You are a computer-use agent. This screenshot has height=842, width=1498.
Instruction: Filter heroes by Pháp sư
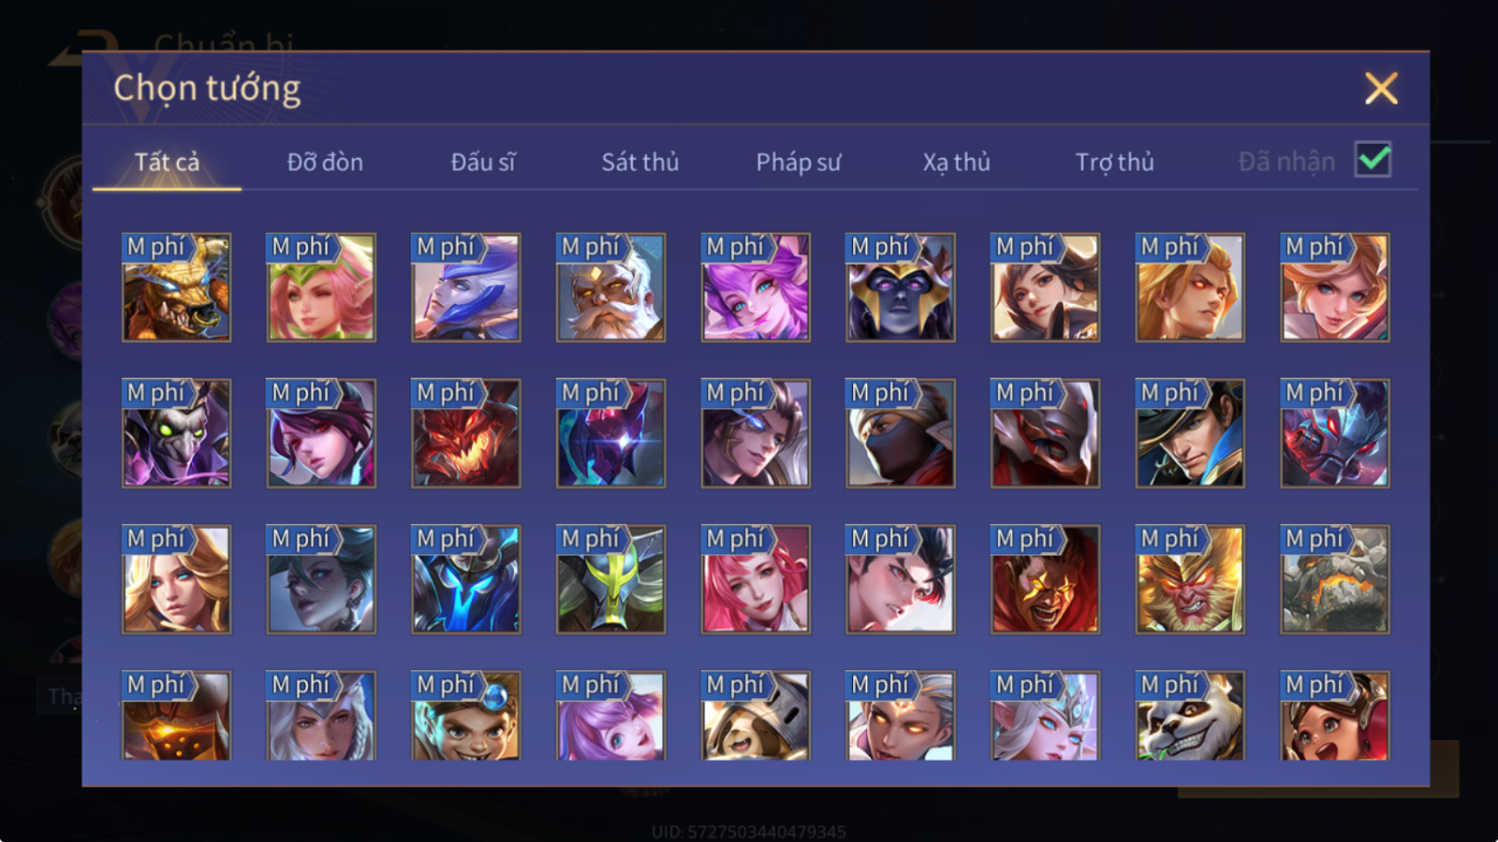[798, 162]
